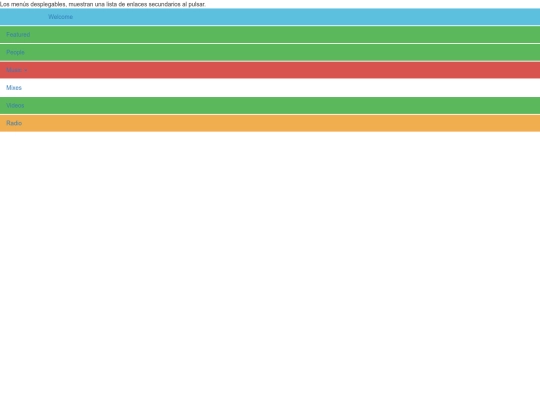Click the text about menús desplegables
Viewport: 540px width, 405px height.
[x=103, y=4]
